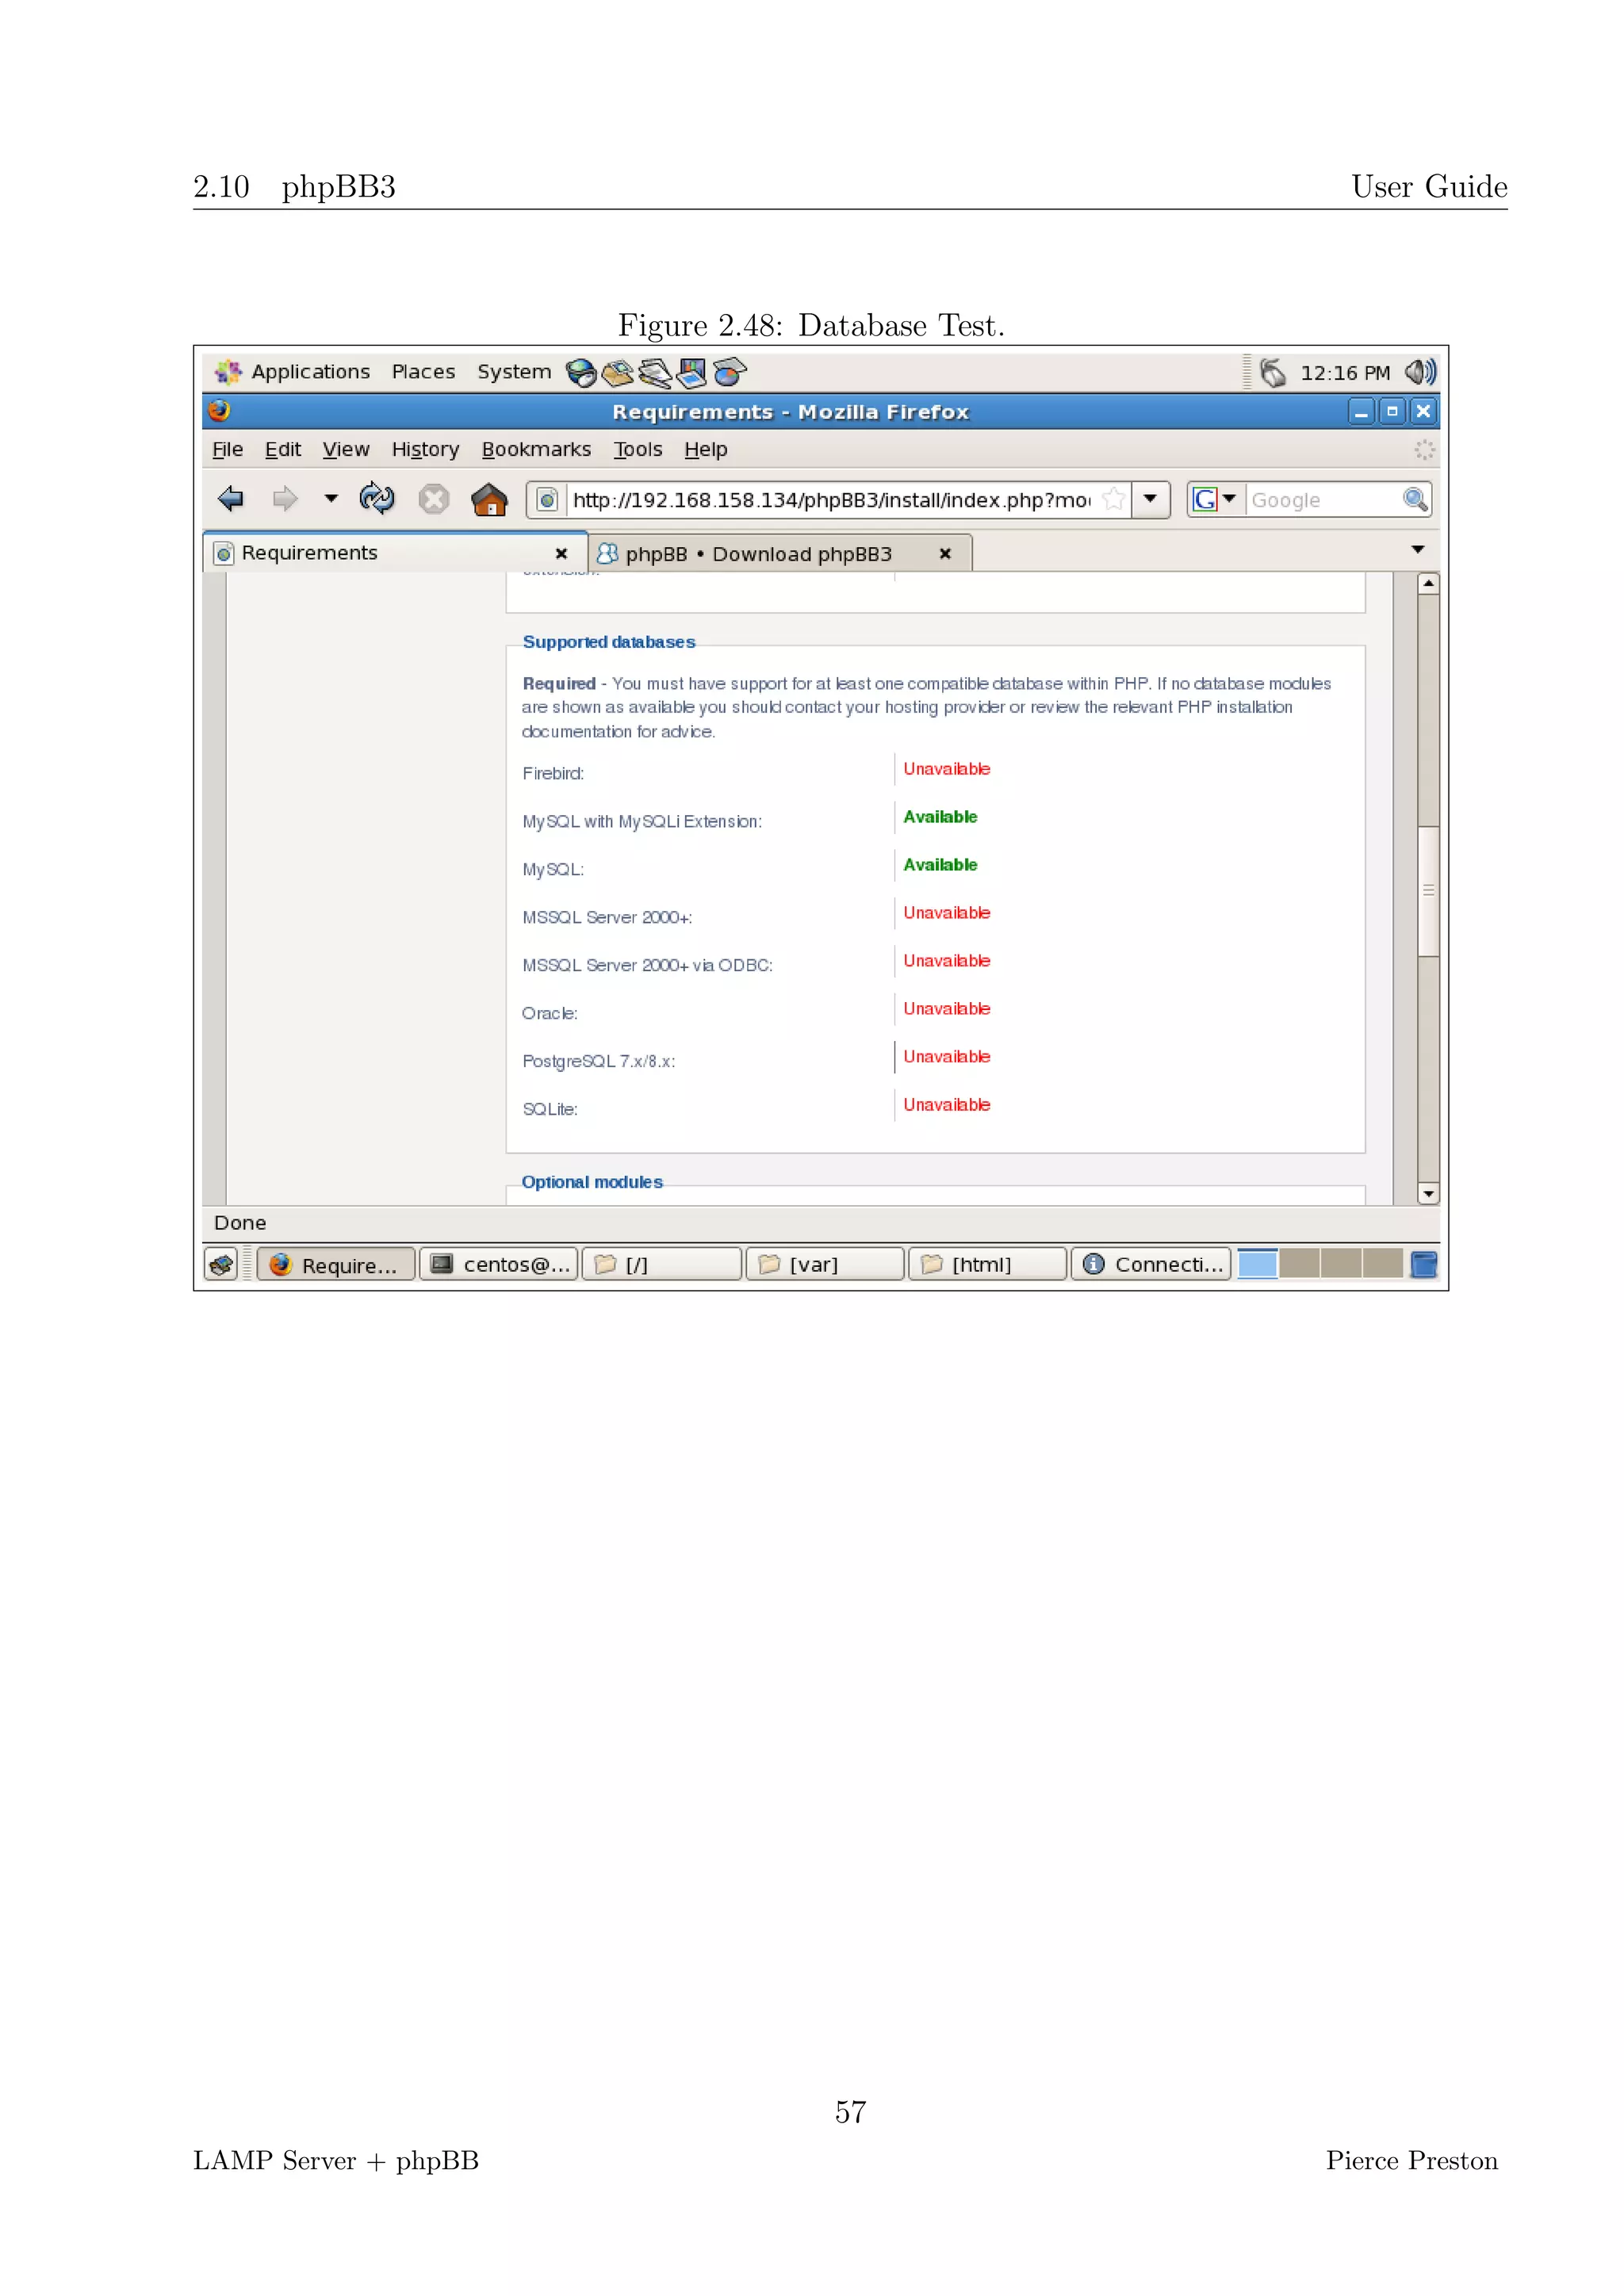
Task: Click the Firebird Unavailable status
Action: tap(947, 769)
